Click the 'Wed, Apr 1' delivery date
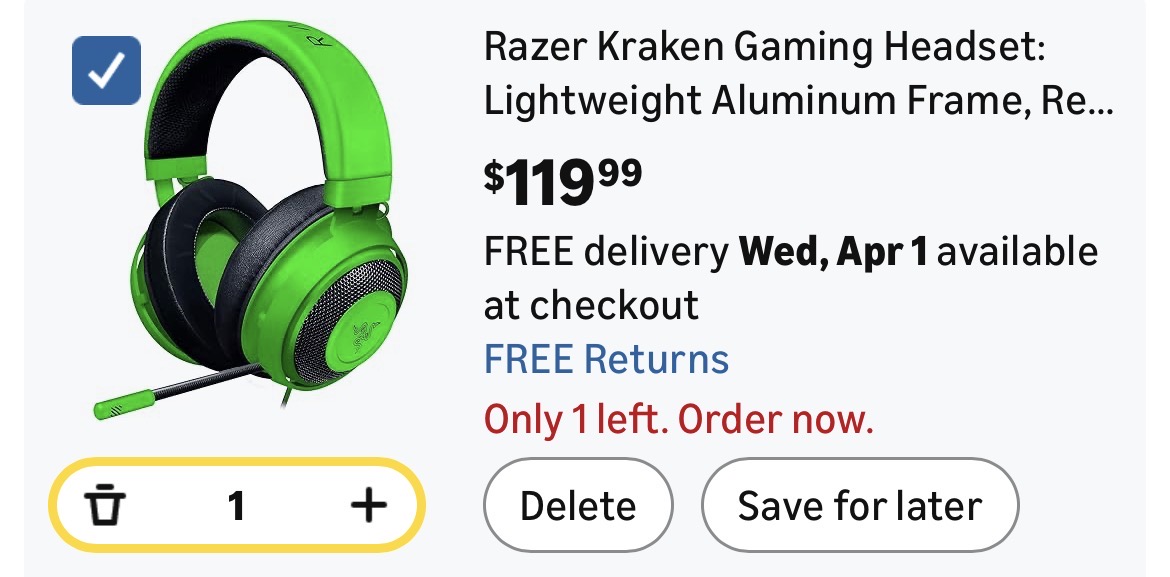The width and height of the screenshot is (1170, 577). click(833, 252)
